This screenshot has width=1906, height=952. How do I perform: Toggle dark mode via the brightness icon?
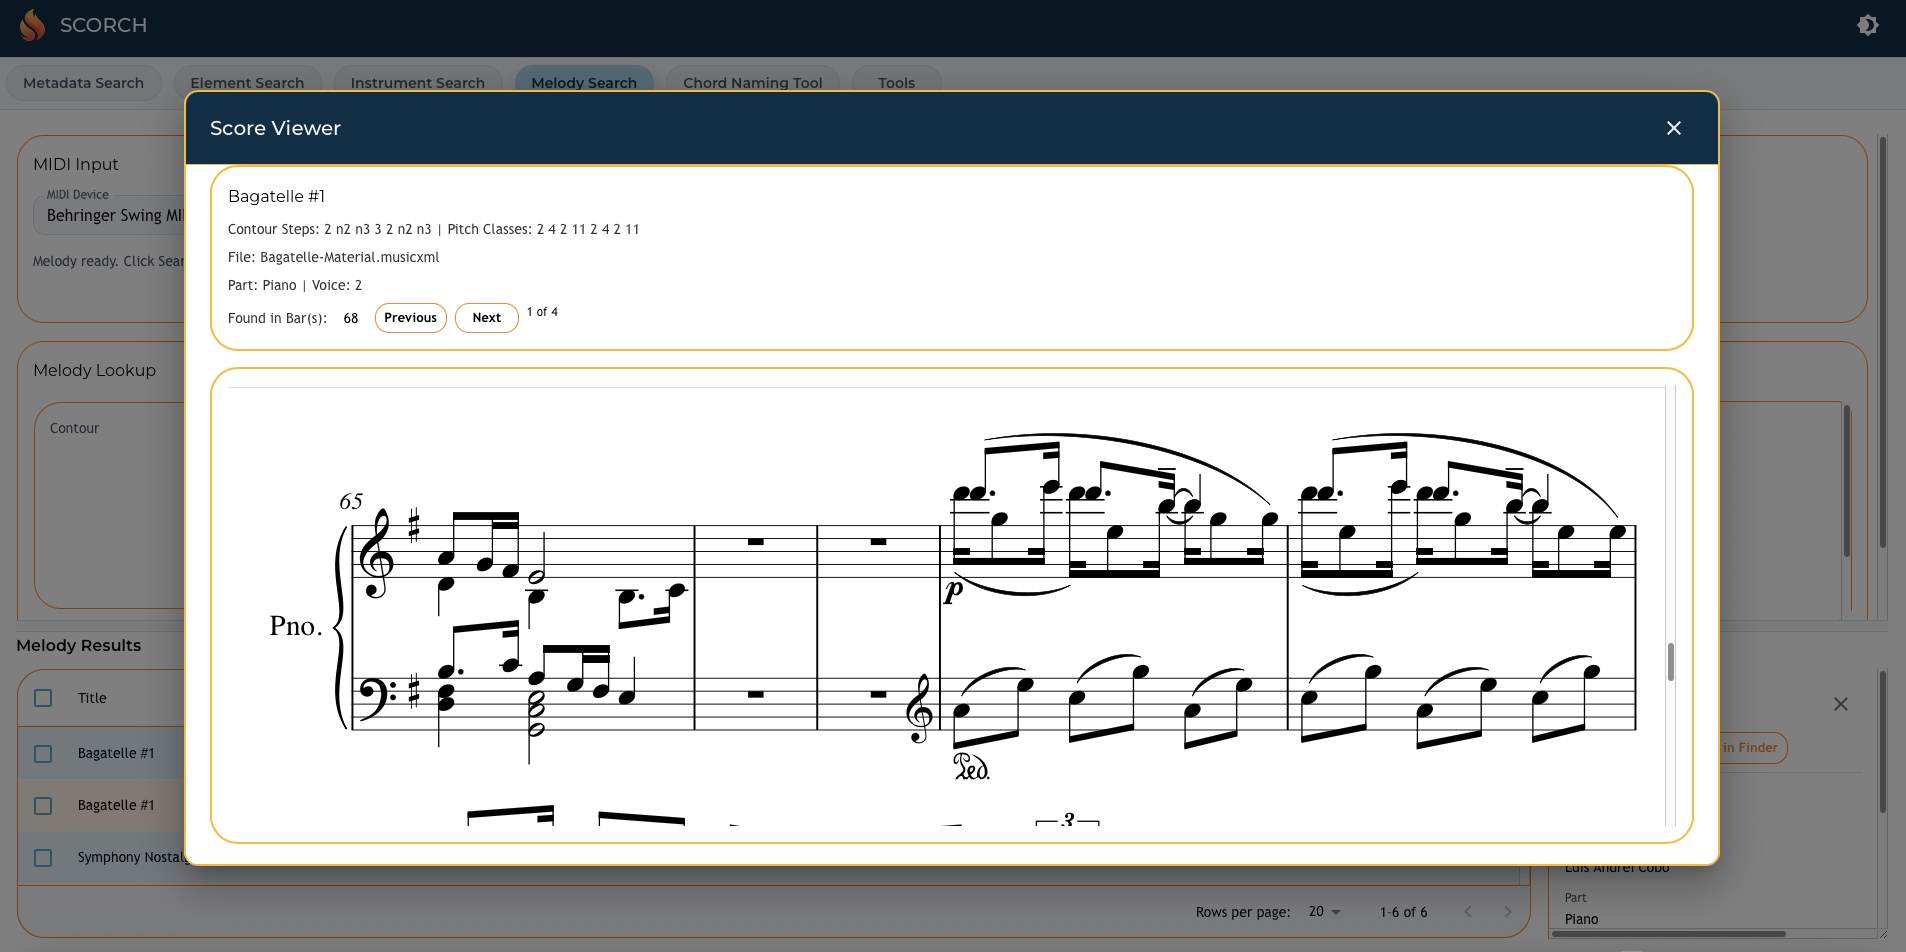(1868, 25)
